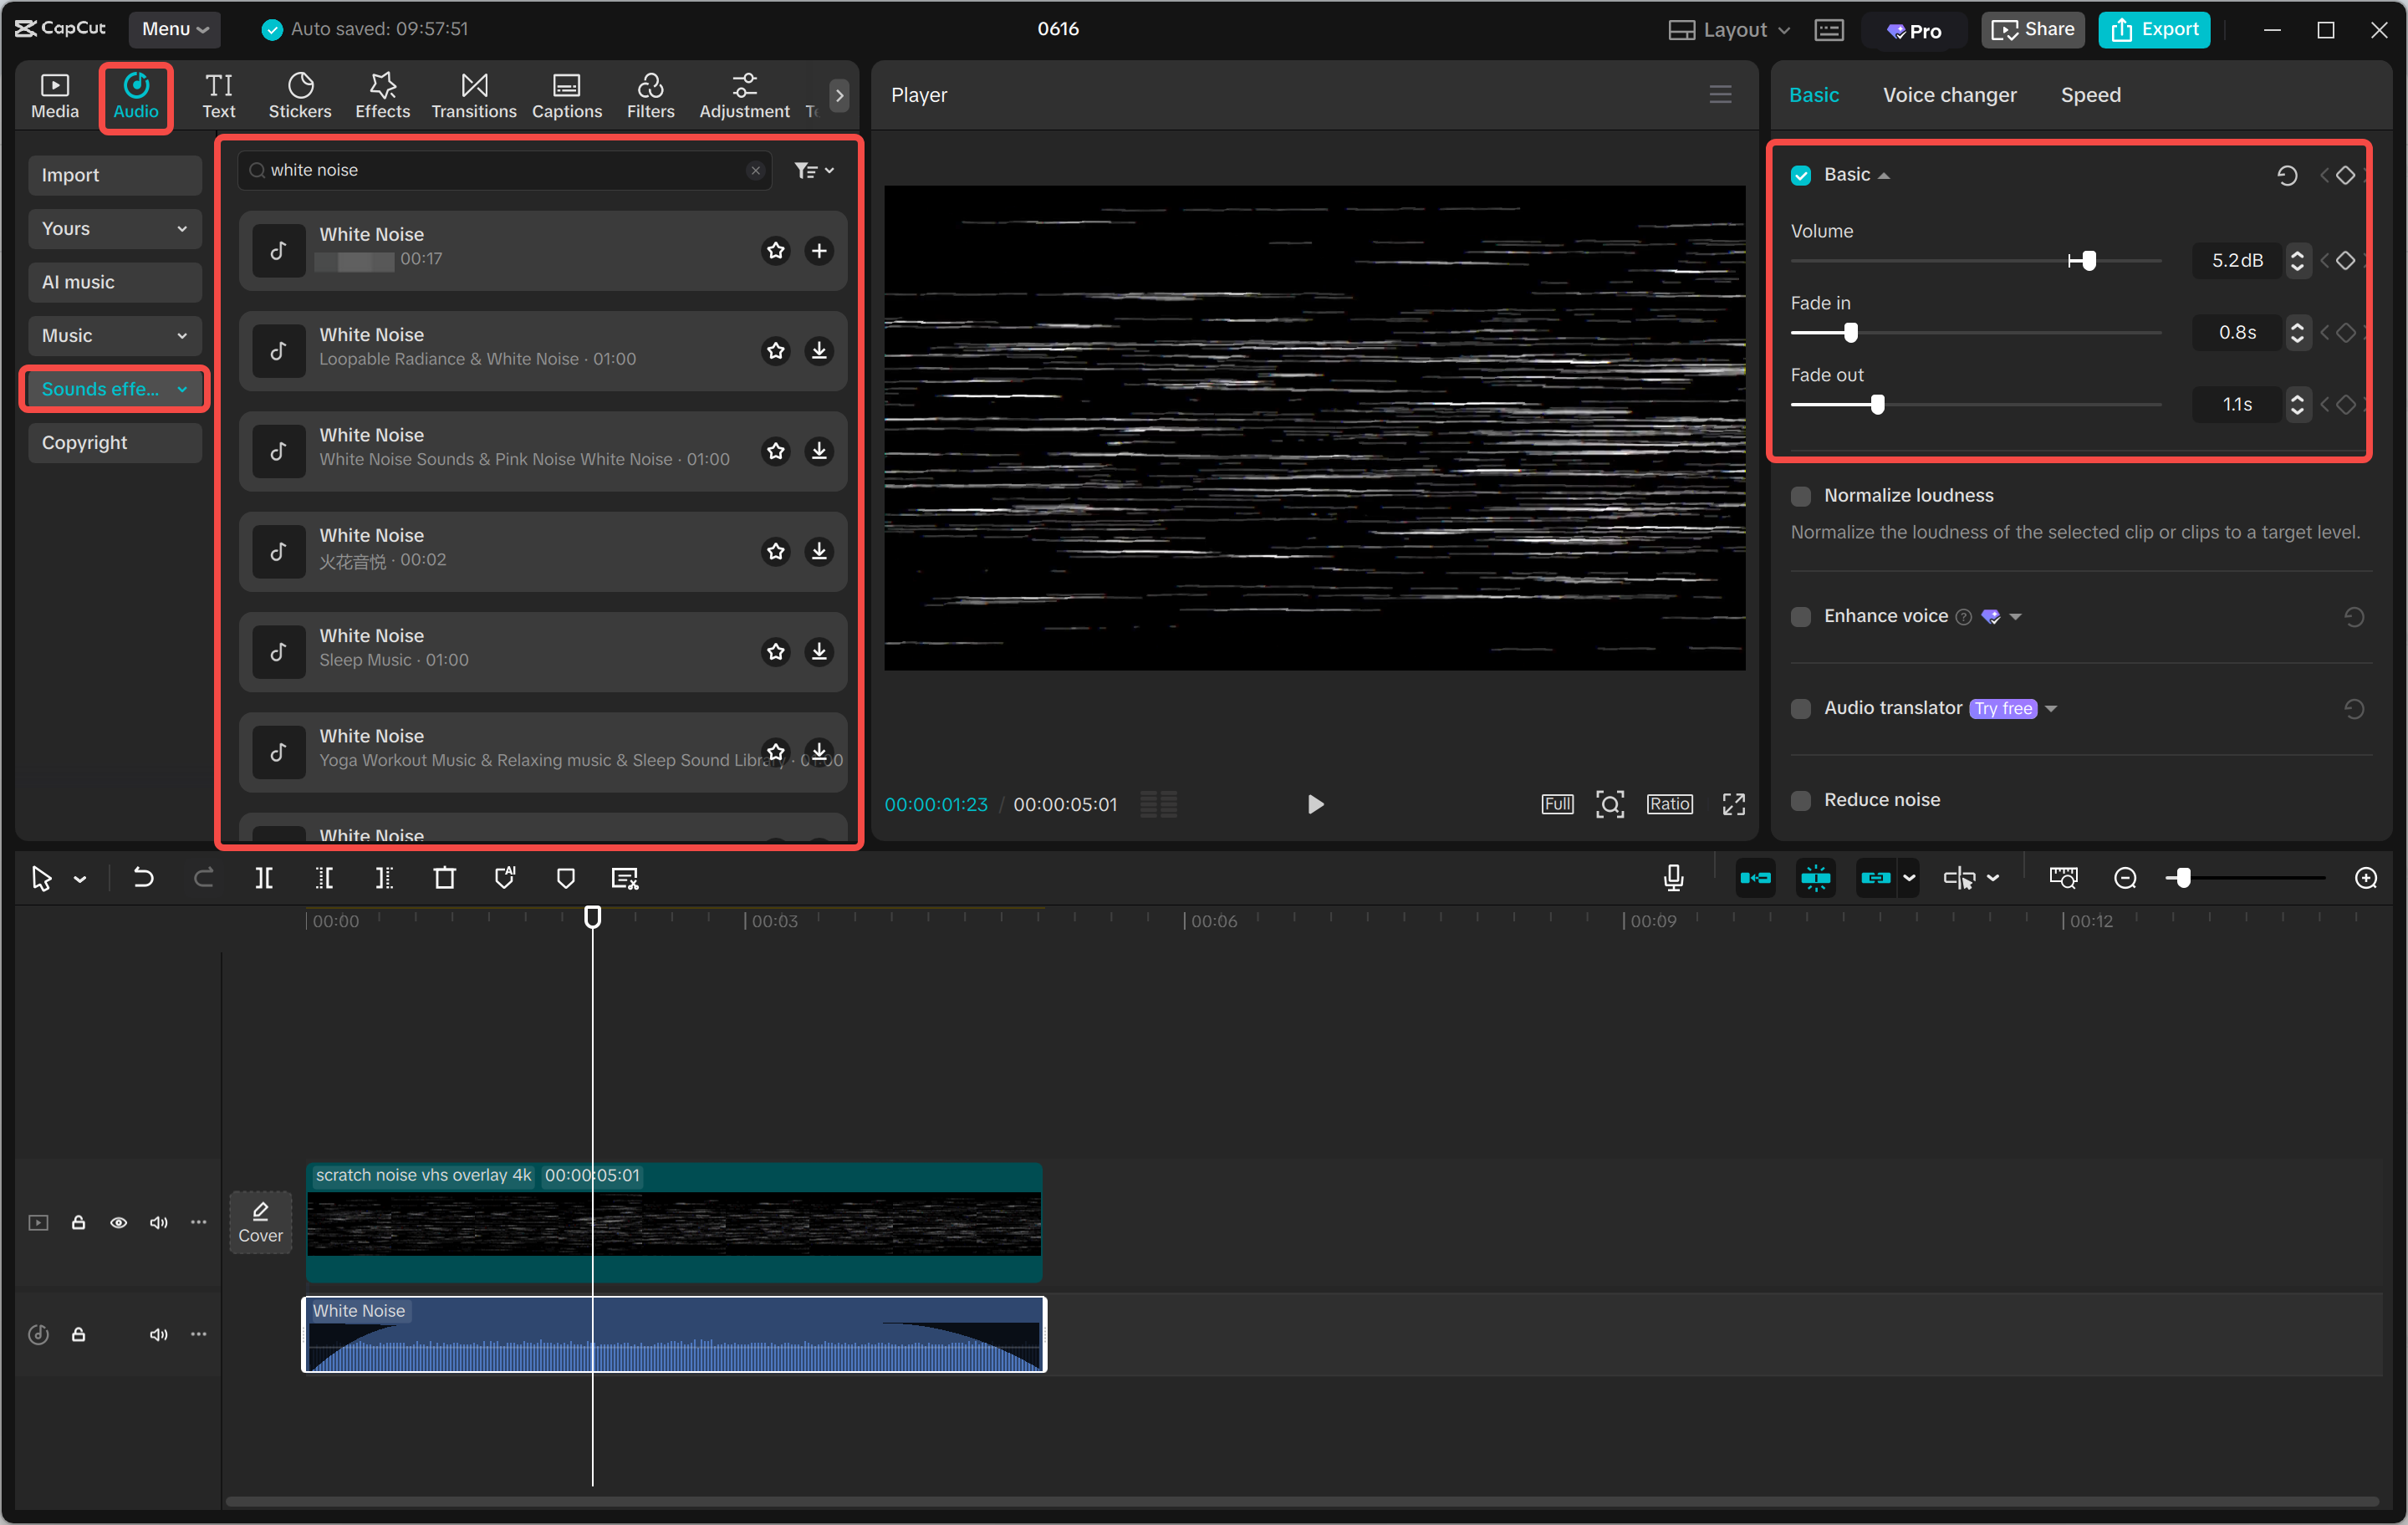This screenshot has width=2408, height=1525.
Task: Turn on Reduce noise
Action: [x=1801, y=799]
